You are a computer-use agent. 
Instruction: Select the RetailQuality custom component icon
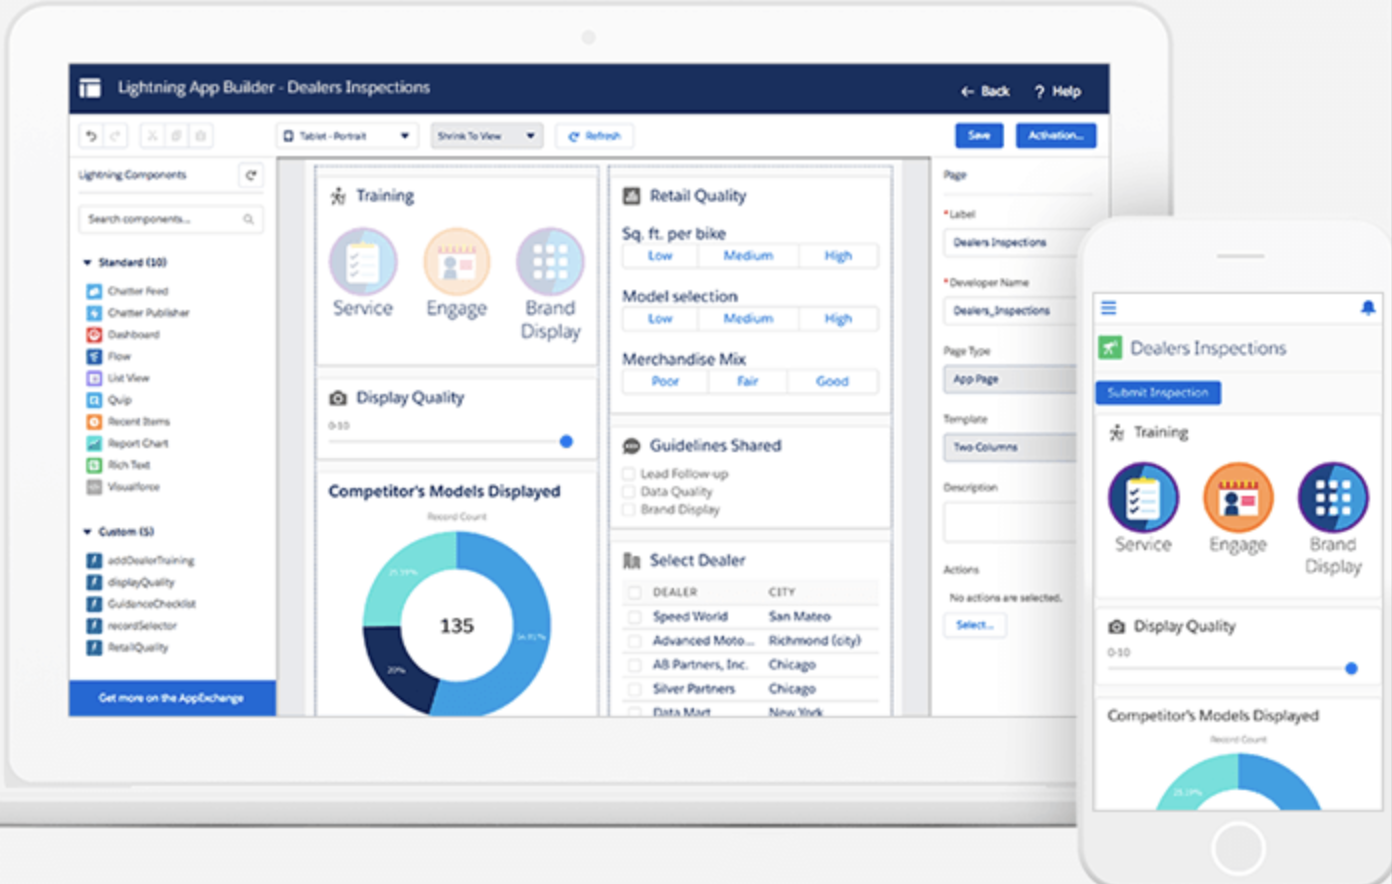pyautogui.click(x=94, y=648)
